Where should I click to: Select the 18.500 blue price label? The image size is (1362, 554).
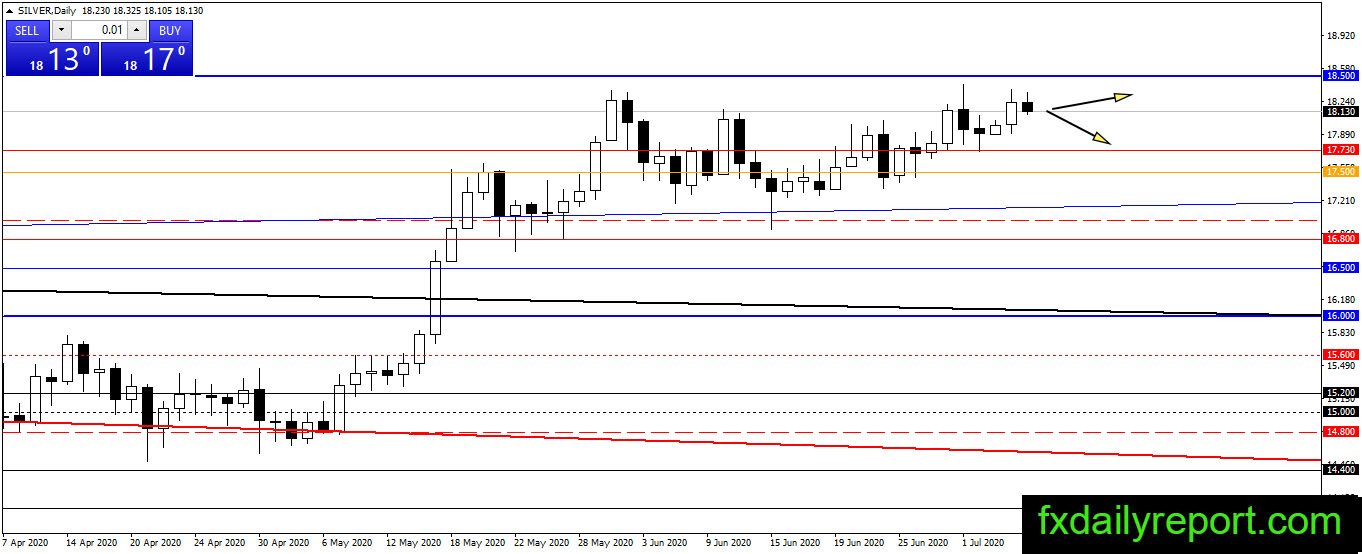[x=1340, y=75]
